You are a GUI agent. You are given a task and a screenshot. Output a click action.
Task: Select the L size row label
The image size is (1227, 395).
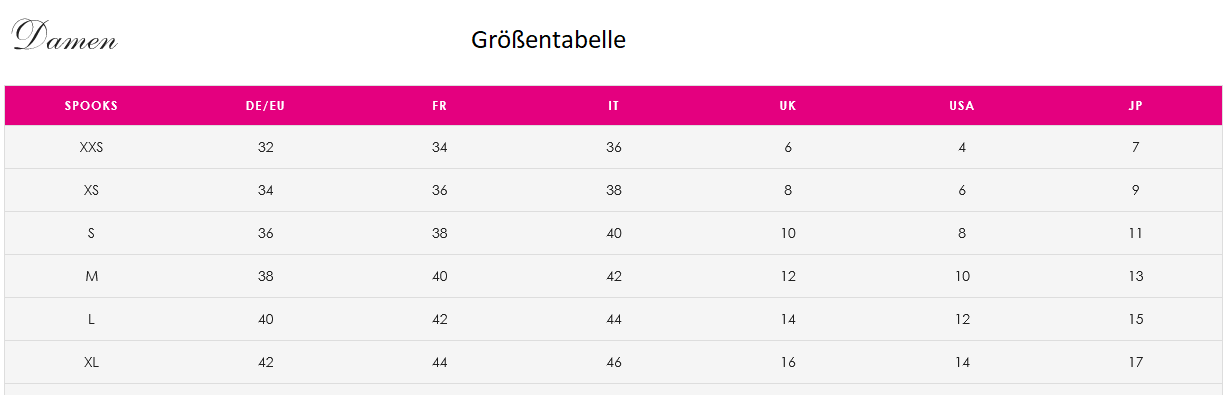click(91, 319)
